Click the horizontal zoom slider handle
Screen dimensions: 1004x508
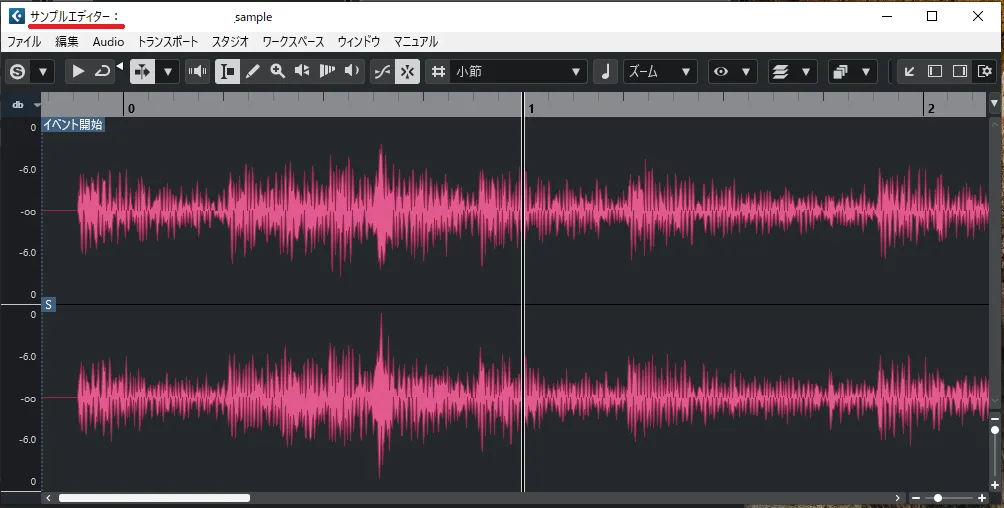938,498
